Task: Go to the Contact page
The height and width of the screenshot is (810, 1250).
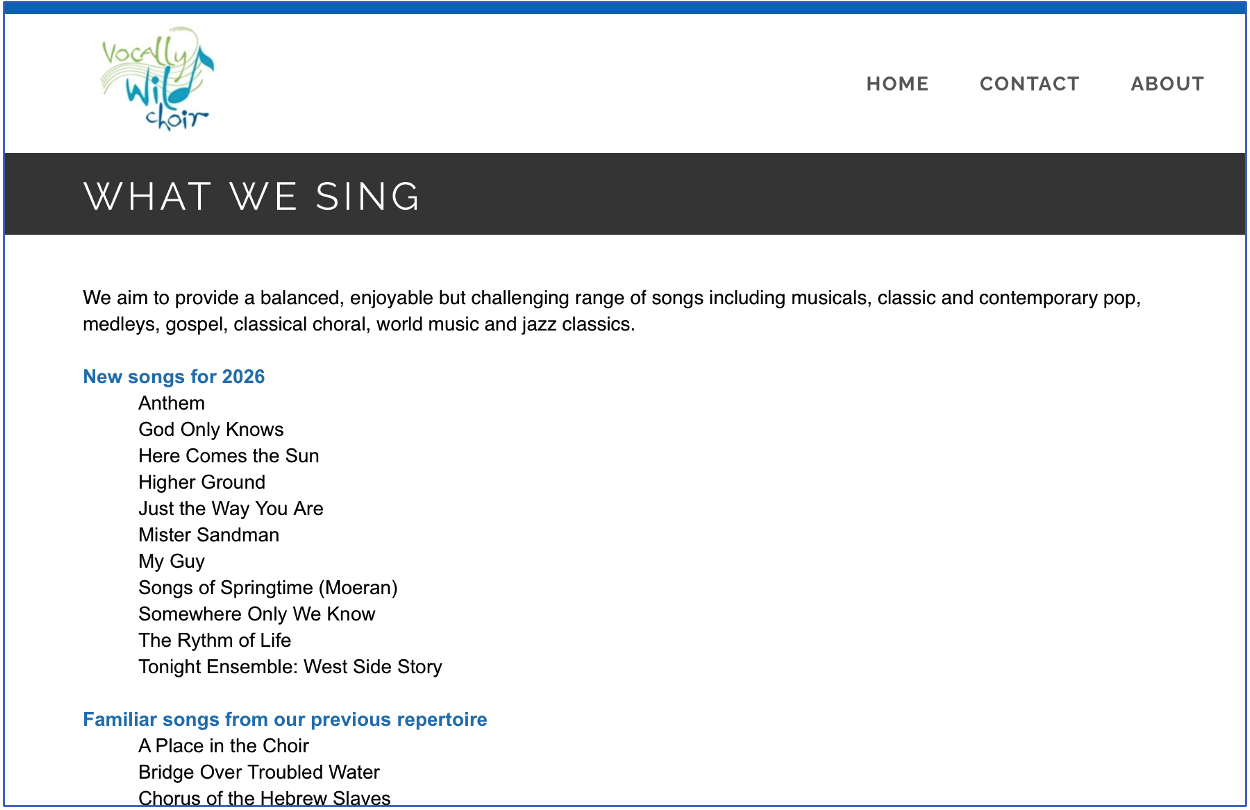Action: click(x=1029, y=84)
